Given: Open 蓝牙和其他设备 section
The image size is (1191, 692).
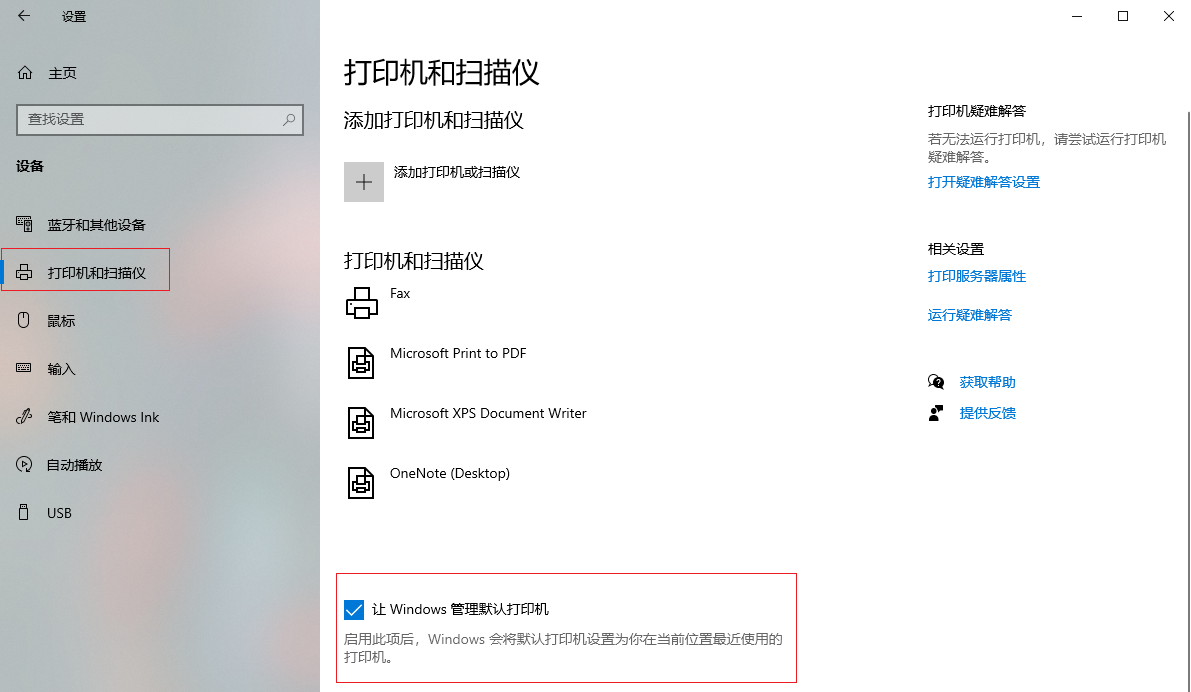Looking at the screenshot, I should 96,225.
